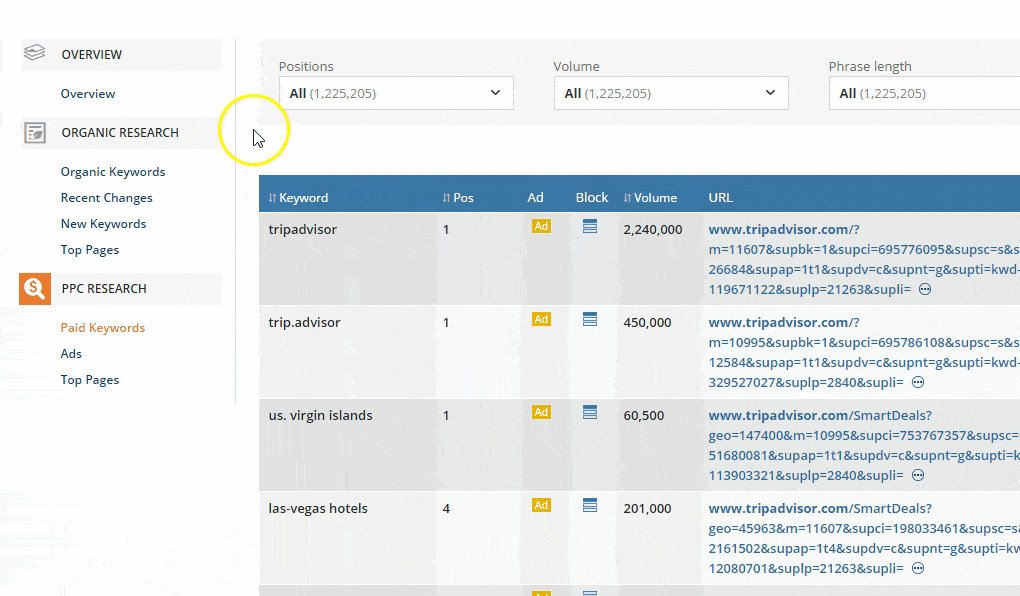The image size is (1020, 596).
Task: Open Ads under PPC Research
Action: [72, 354]
